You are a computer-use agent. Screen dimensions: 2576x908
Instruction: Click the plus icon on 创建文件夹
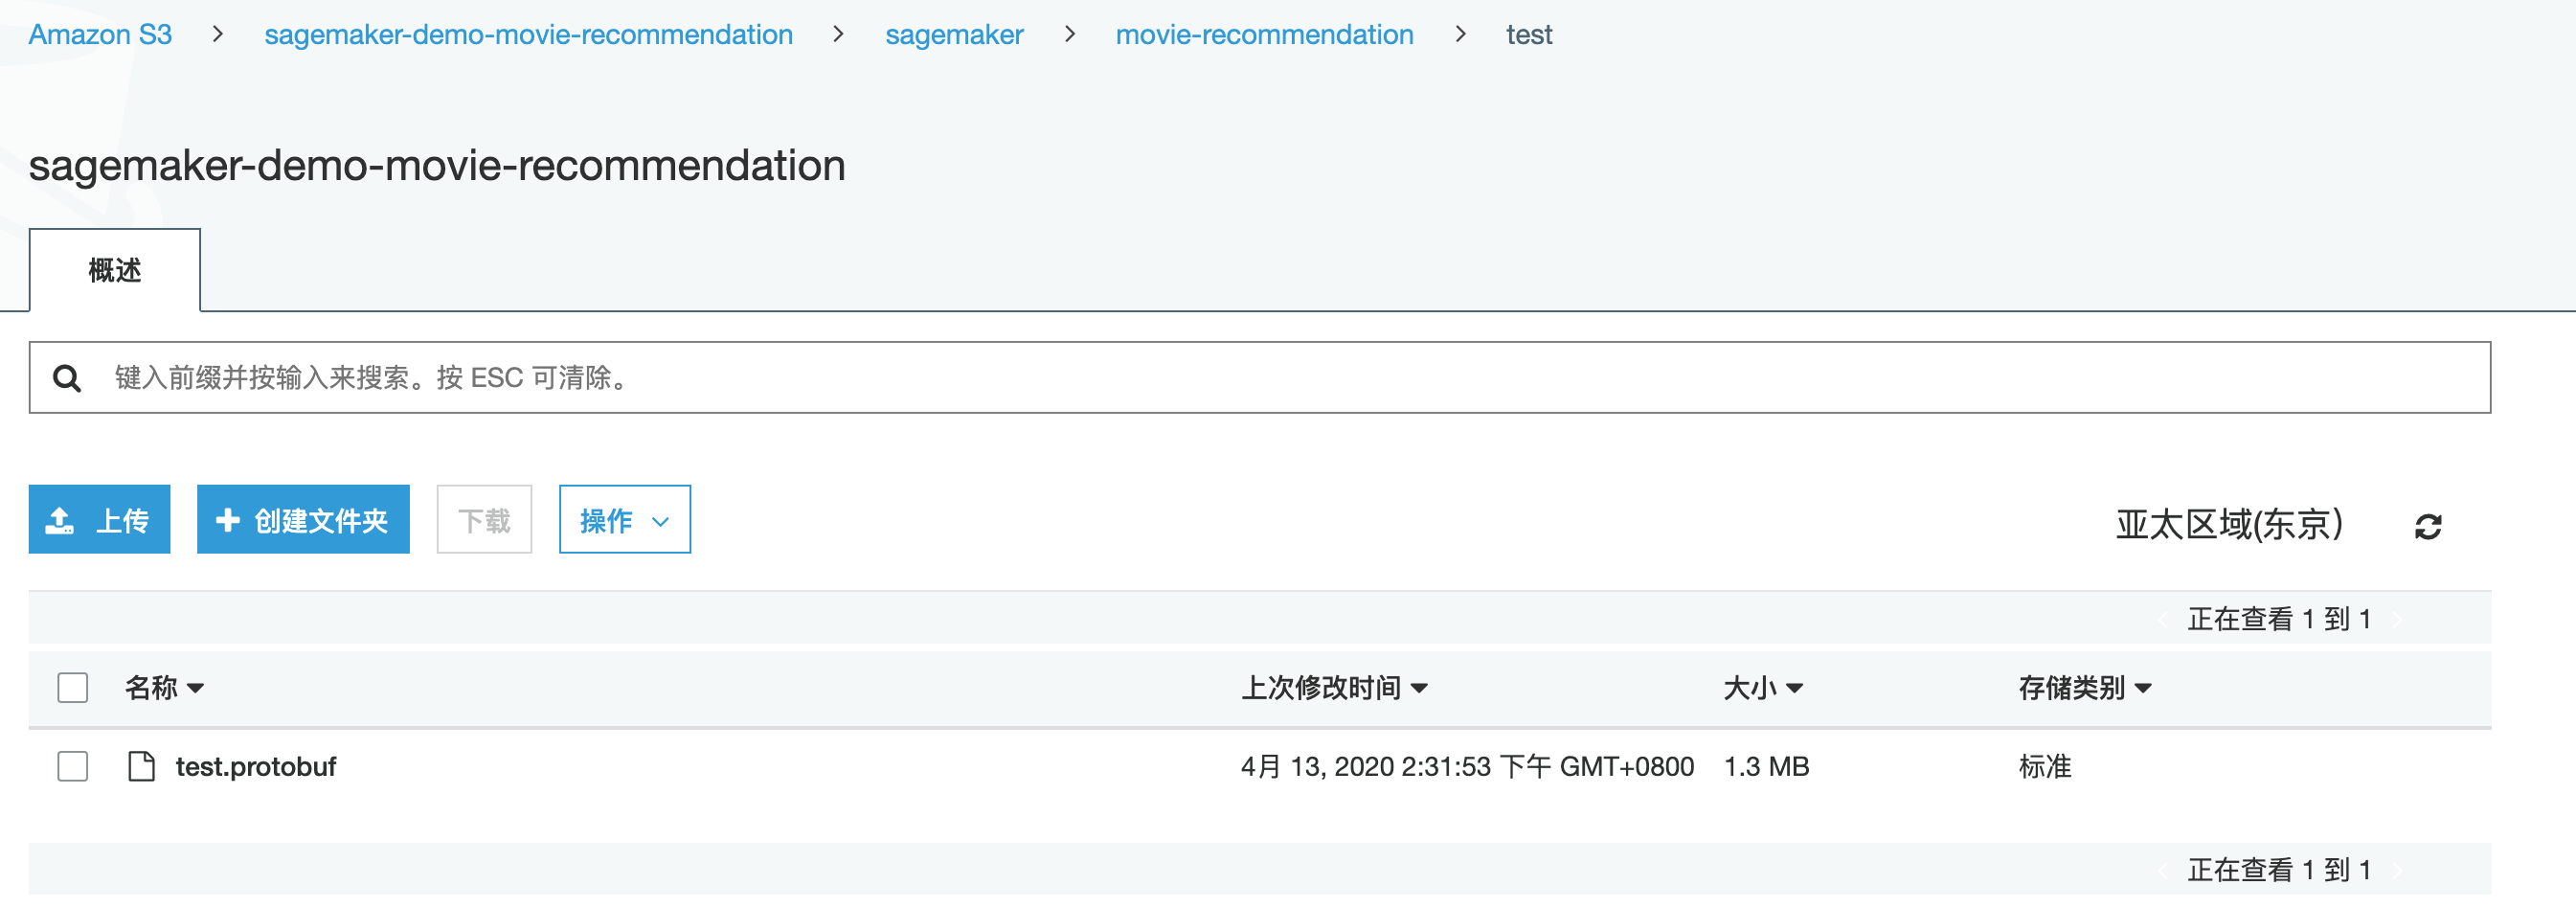[x=228, y=520]
